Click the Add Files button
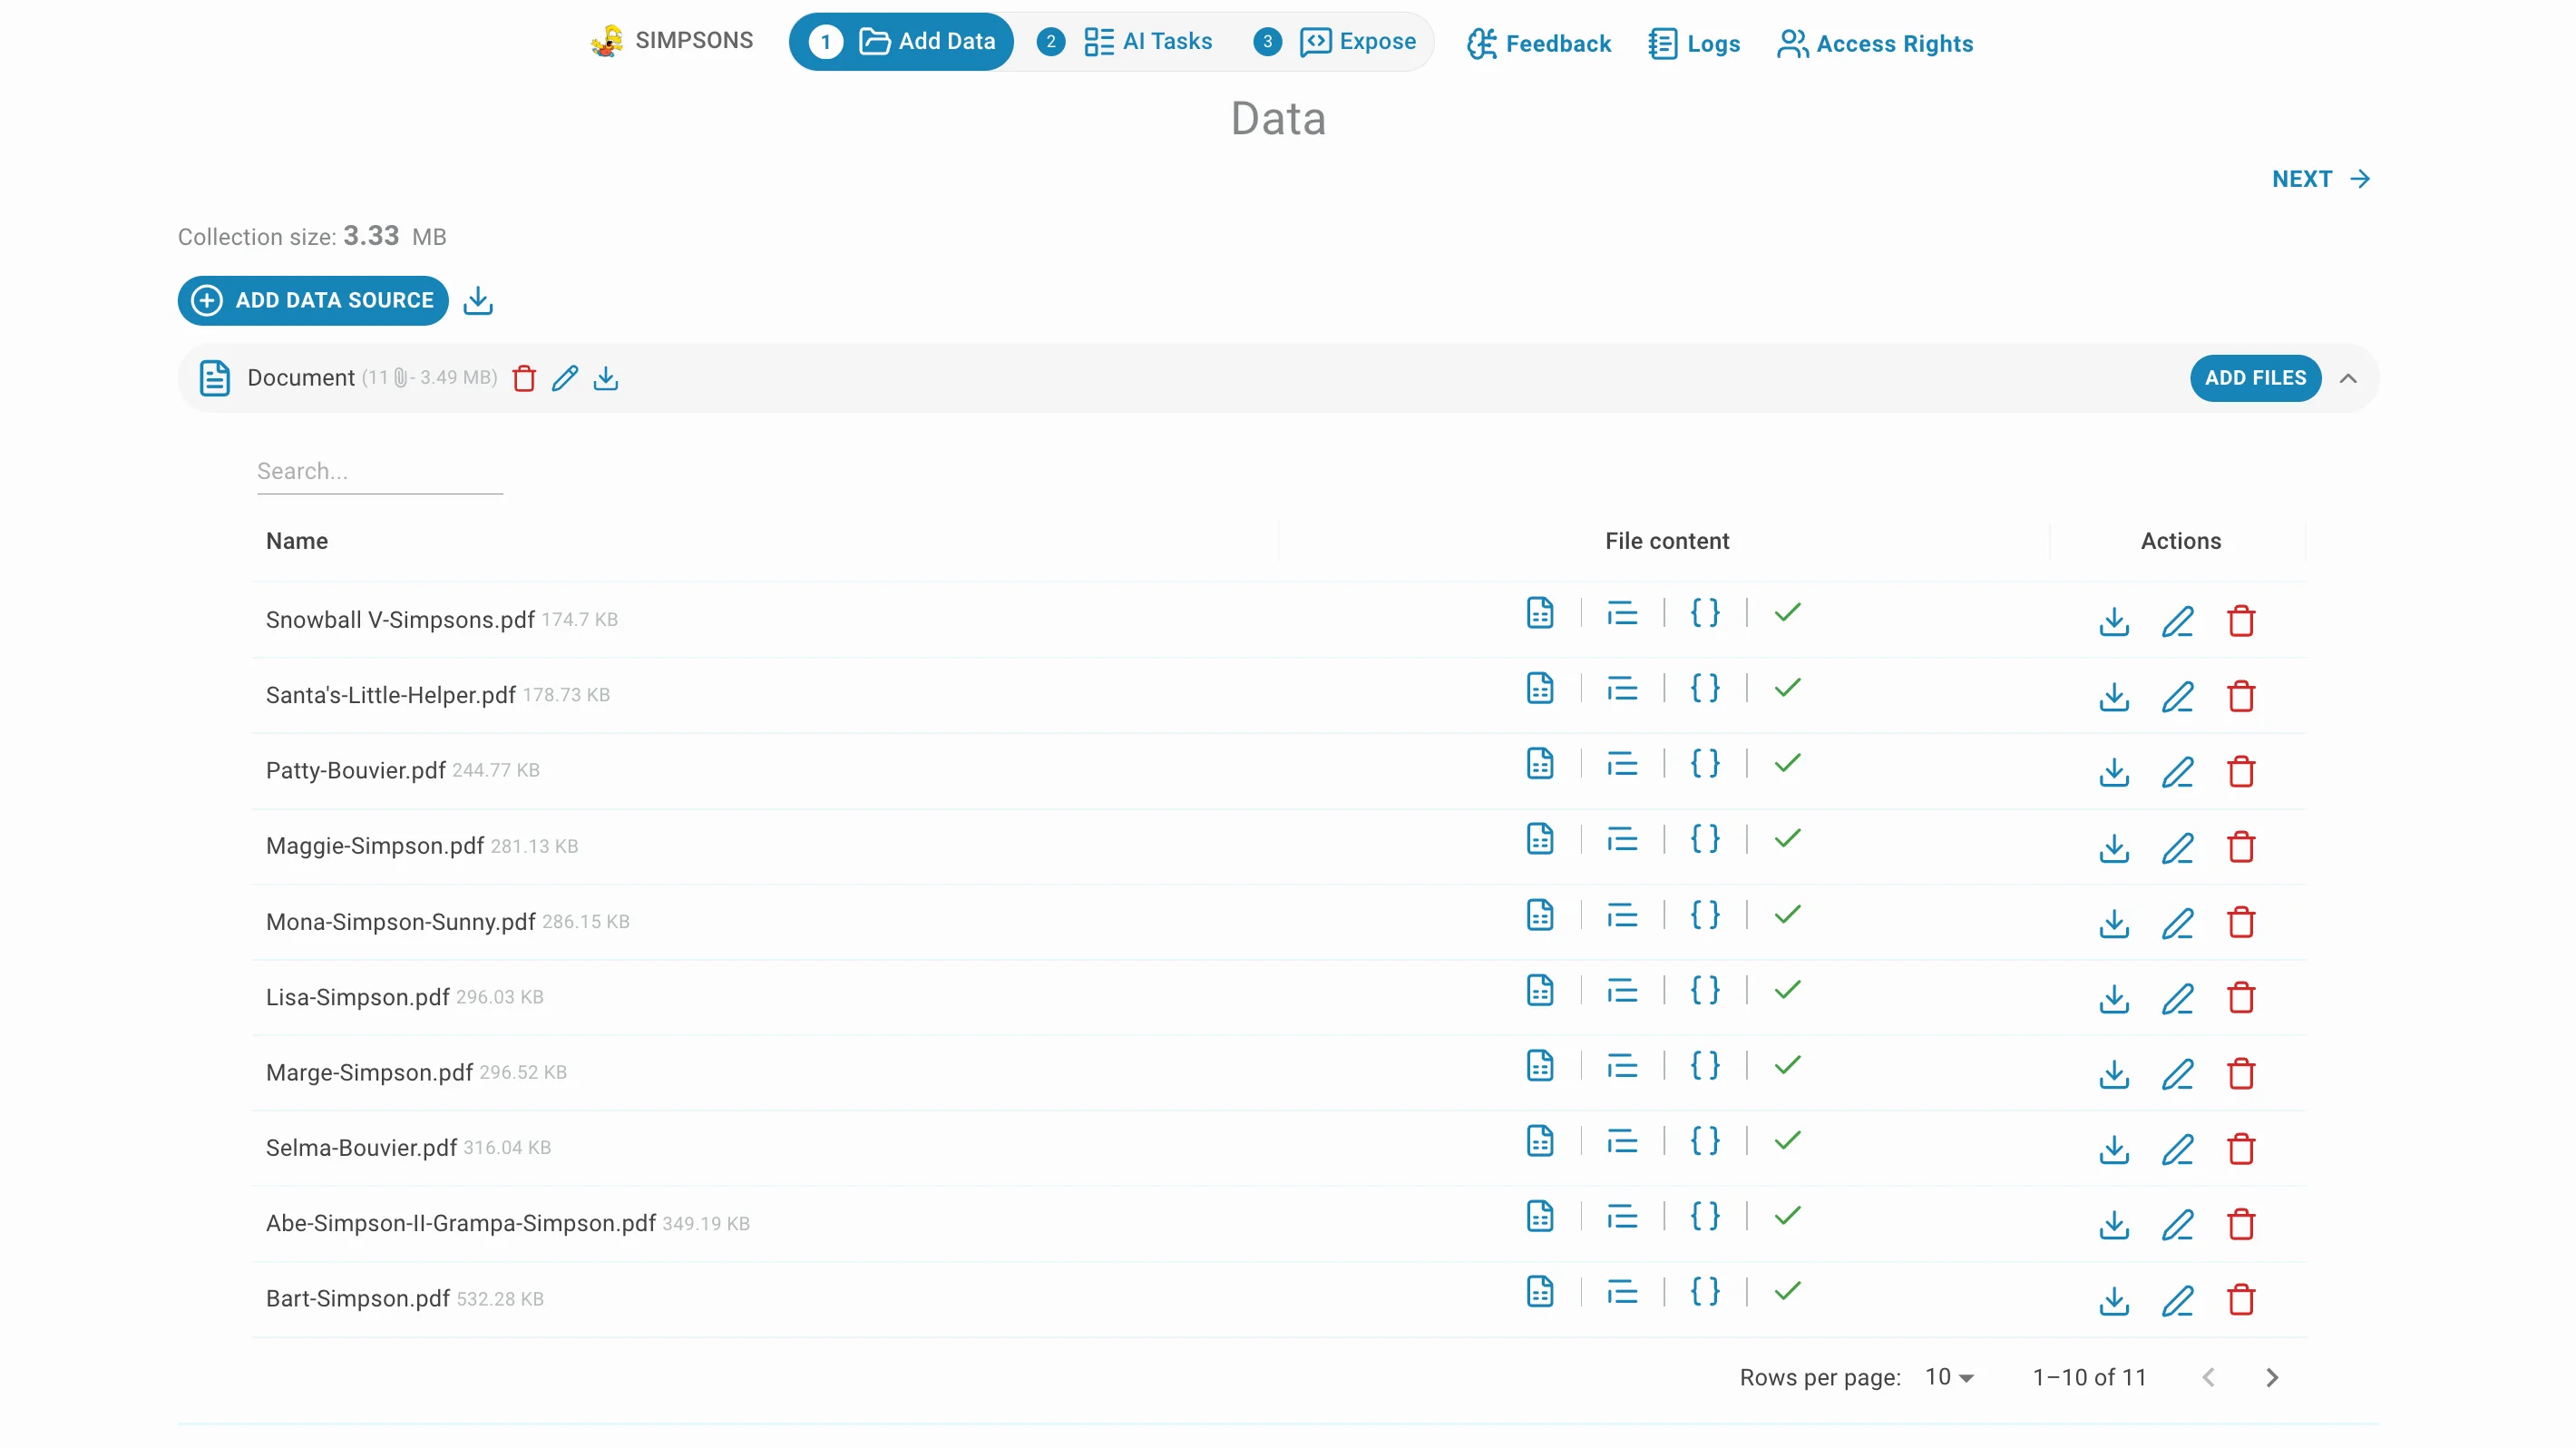This screenshot has width=2576, height=1448. tap(2255, 378)
